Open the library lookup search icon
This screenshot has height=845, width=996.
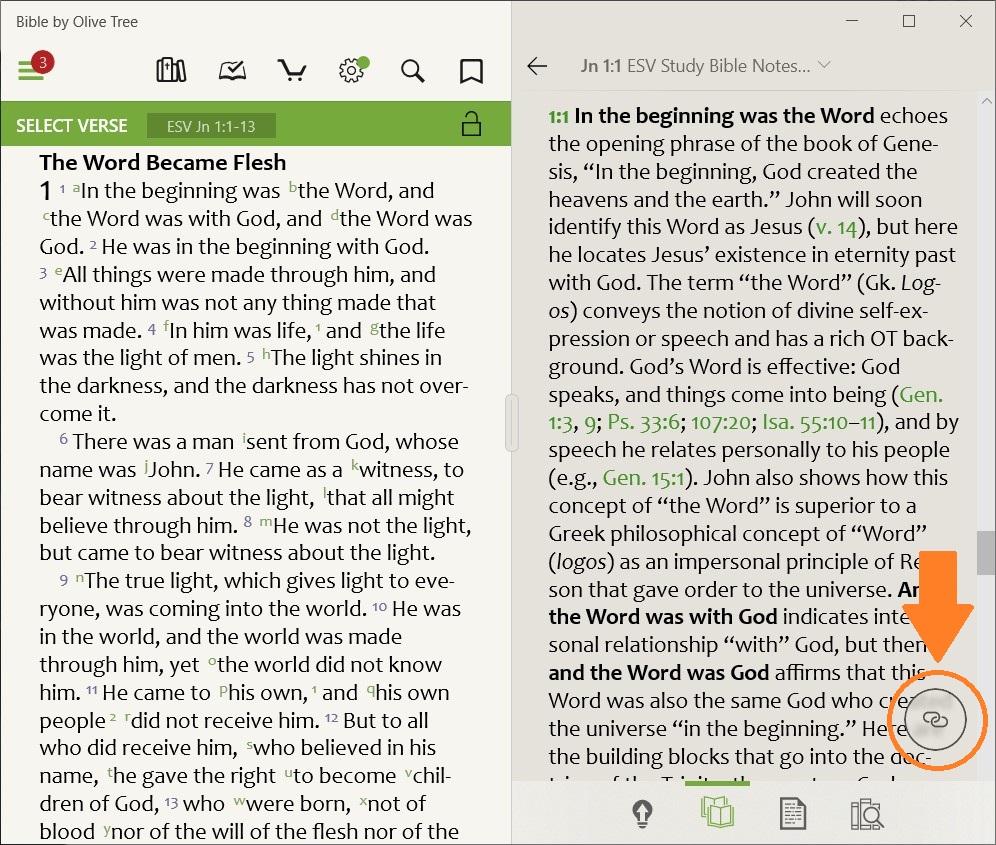[x=866, y=814]
